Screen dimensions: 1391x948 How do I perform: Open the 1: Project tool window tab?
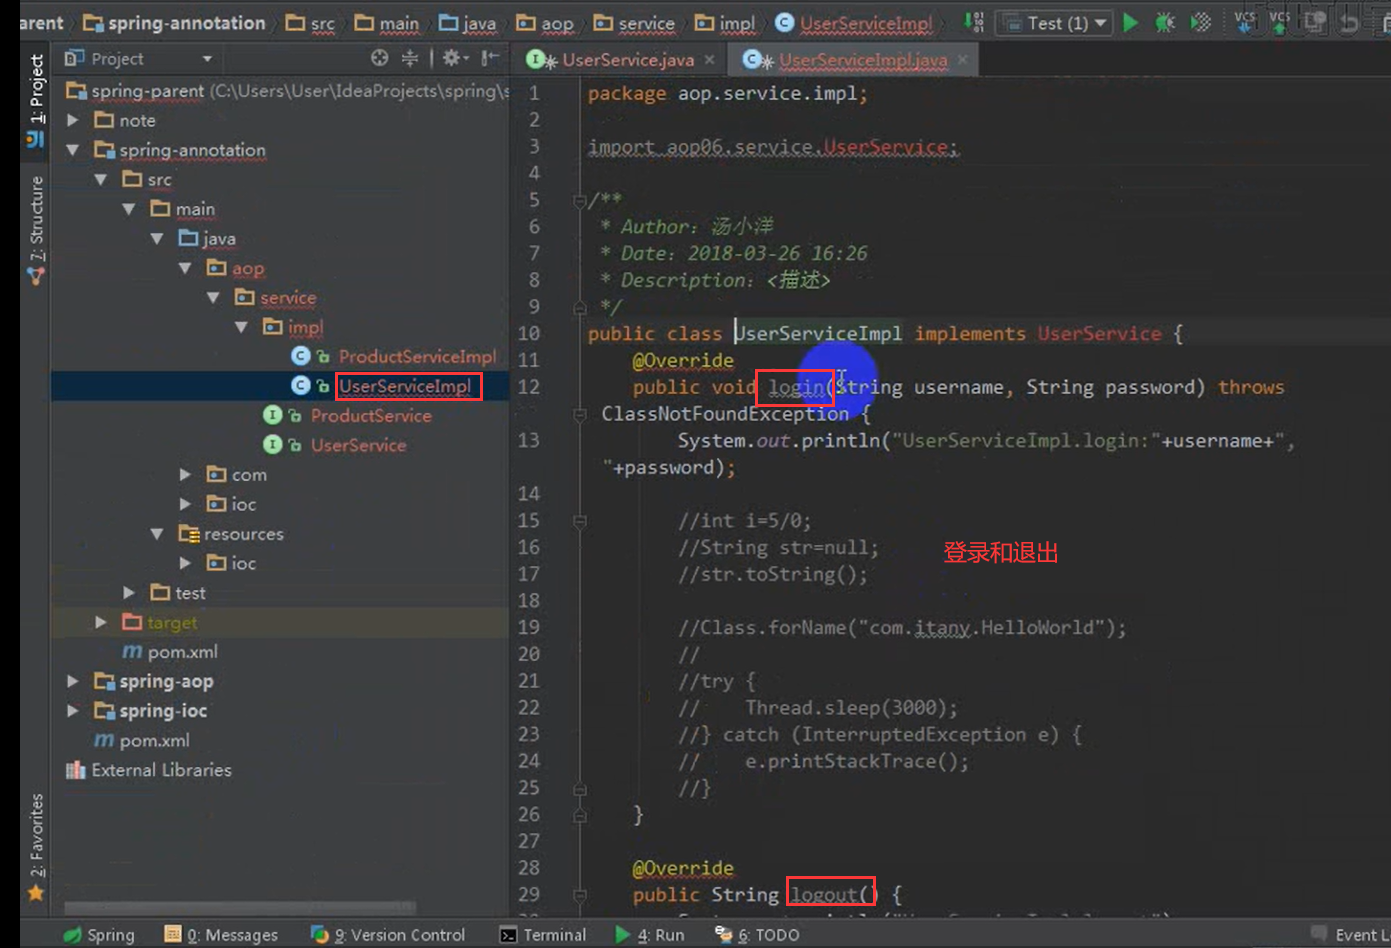(36, 99)
